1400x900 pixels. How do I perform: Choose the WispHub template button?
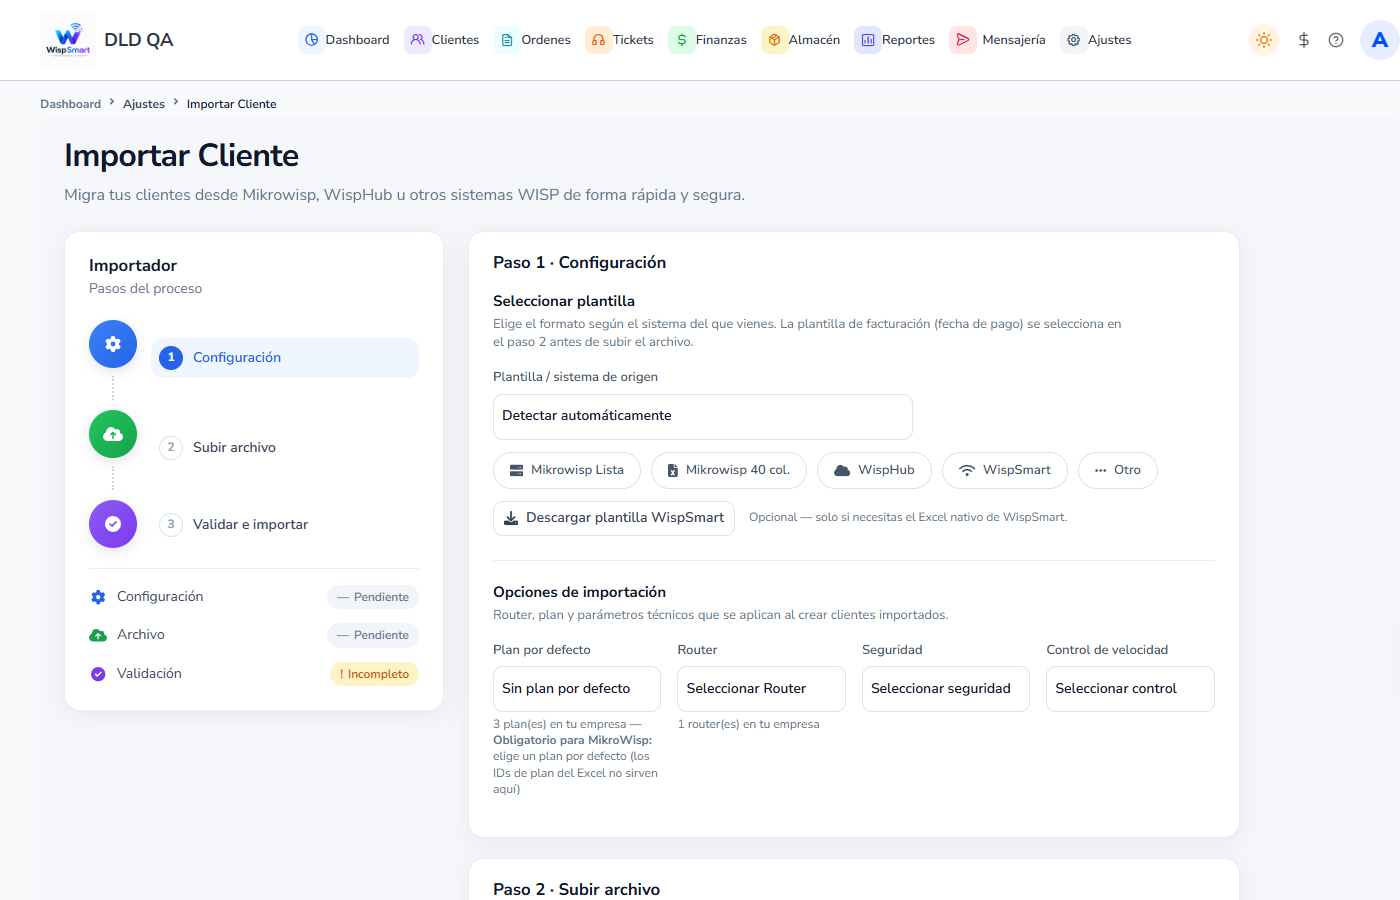coord(874,470)
